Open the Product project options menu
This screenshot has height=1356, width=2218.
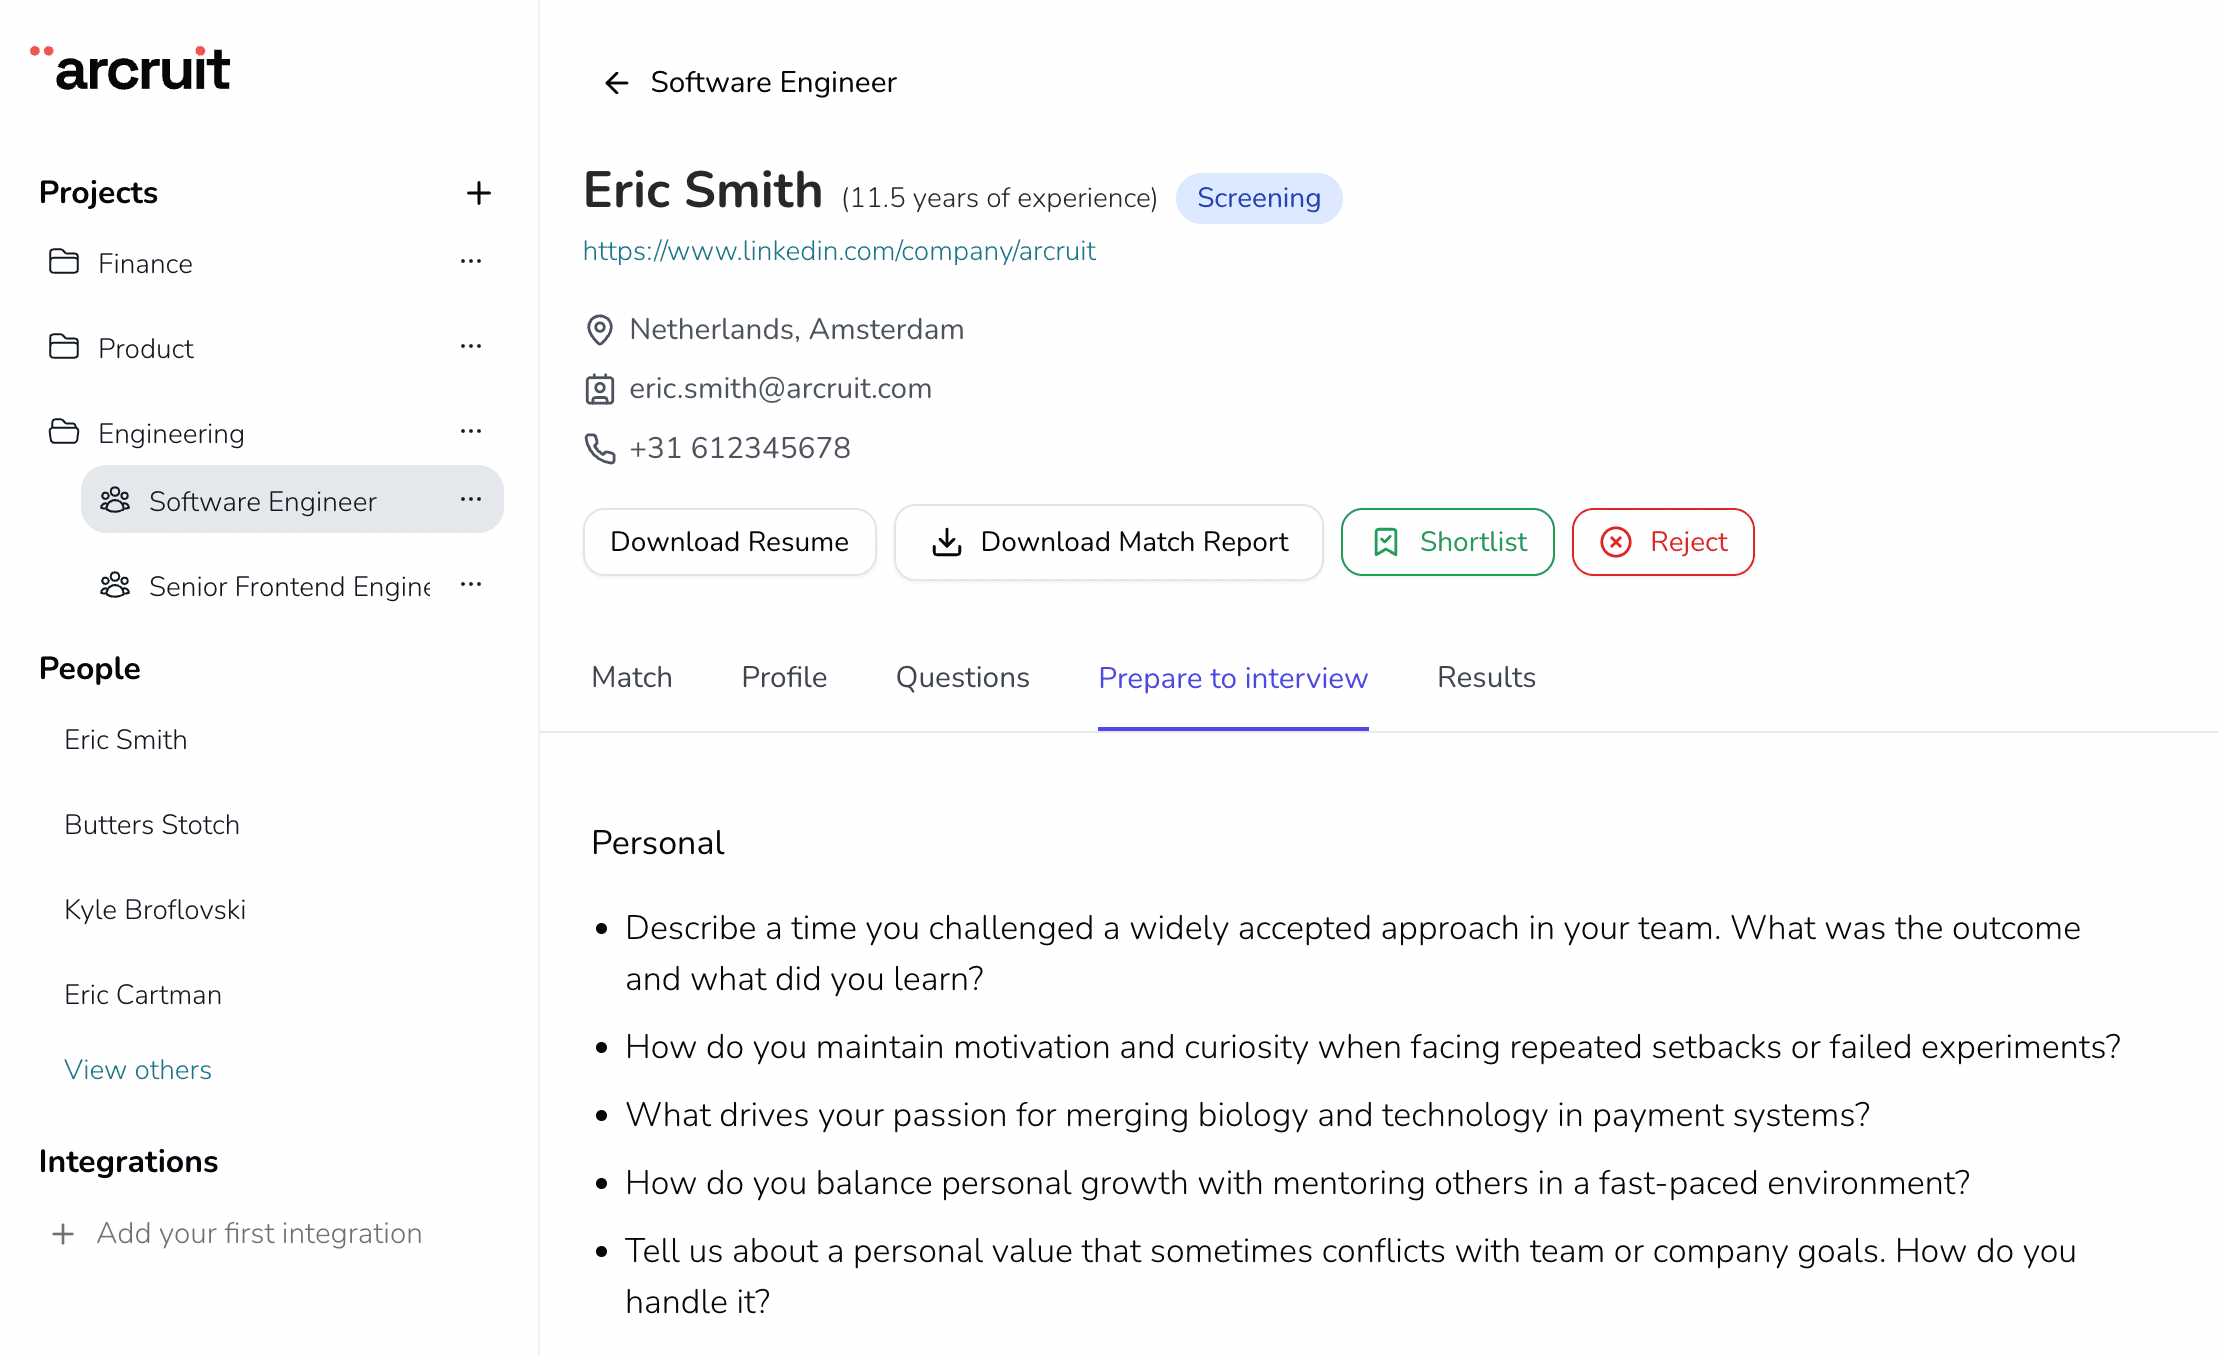(471, 347)
